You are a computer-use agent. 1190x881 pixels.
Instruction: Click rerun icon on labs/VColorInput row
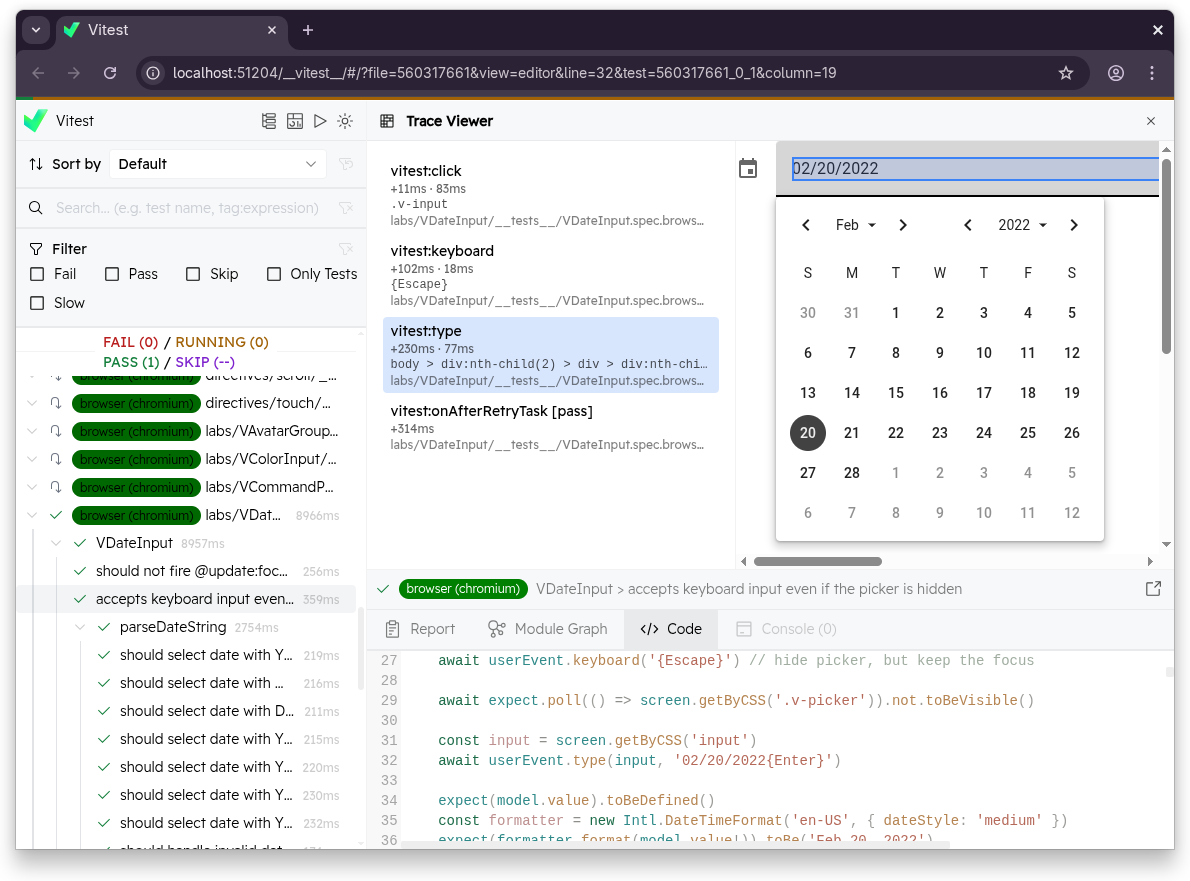56,459
